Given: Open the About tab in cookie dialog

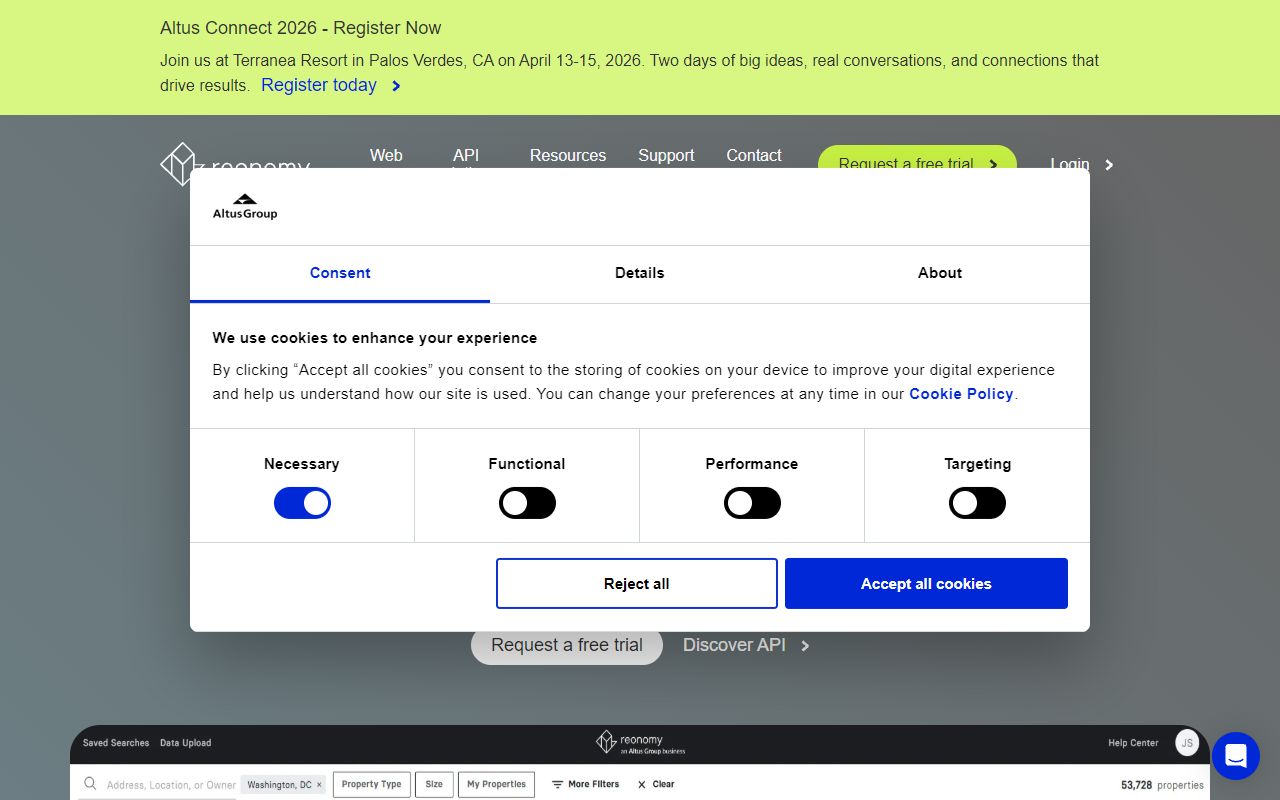Looking at the screenshot, I should [939, 273].
